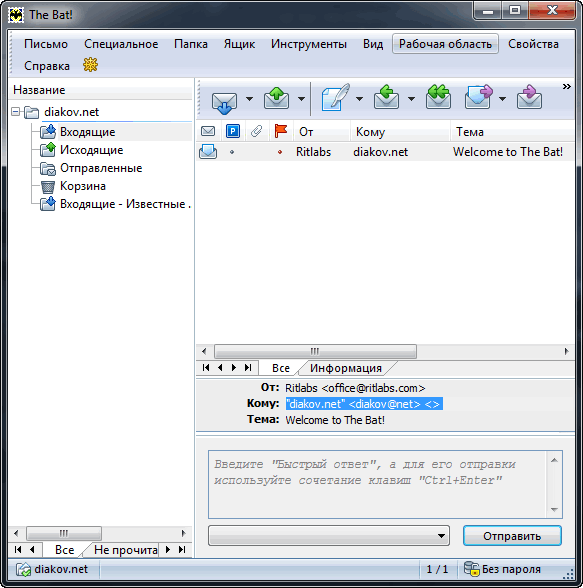Sort by the envelope status column
Viewport: 583px width, 588px height.
pyautogui.click(x=208, y=131)
